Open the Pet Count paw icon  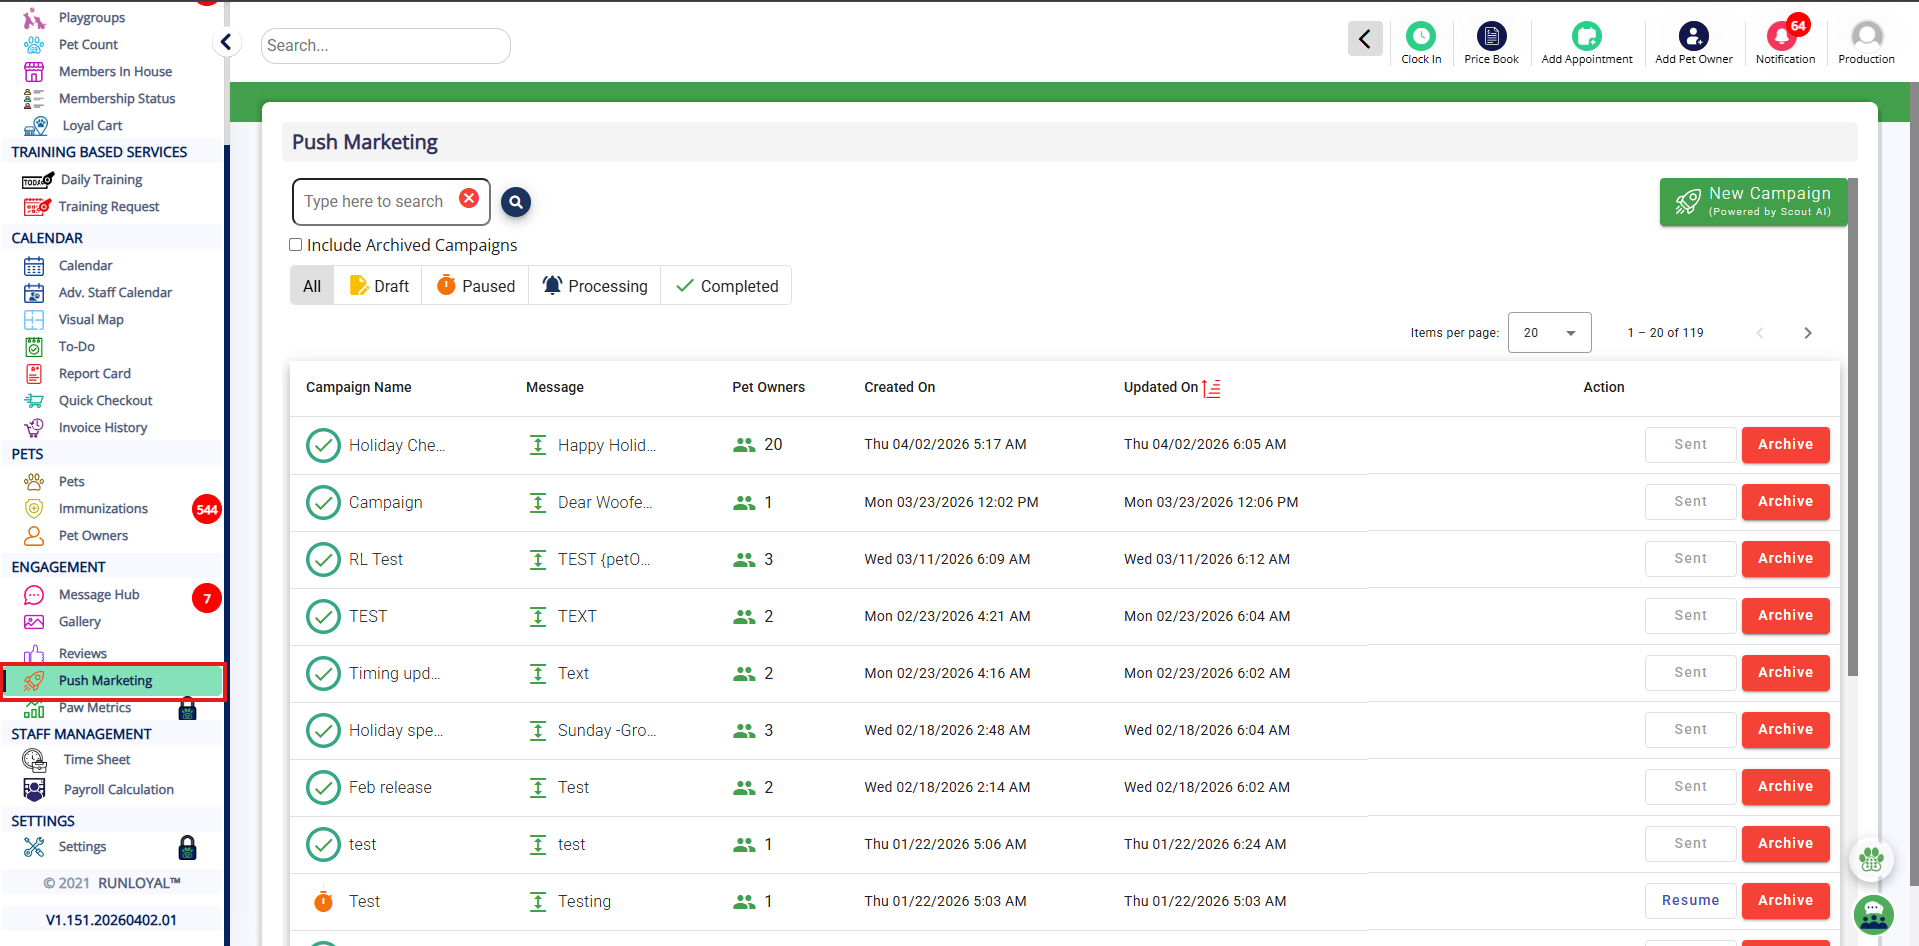click(34, 45)
